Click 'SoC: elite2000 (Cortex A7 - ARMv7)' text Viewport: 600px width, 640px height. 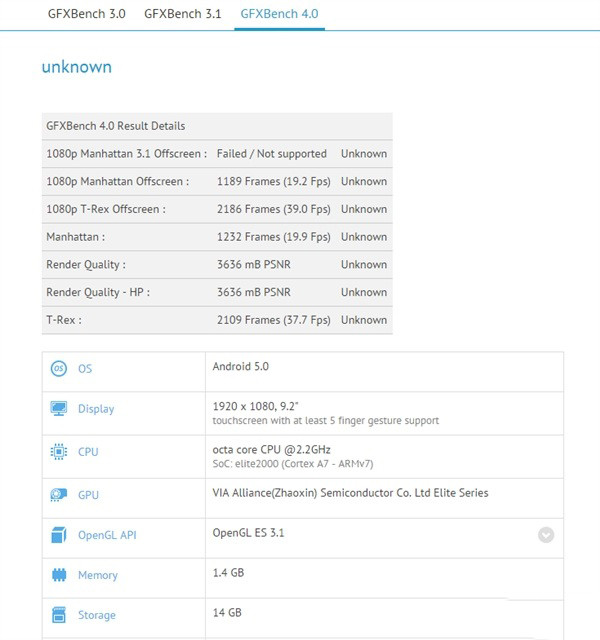(x=293, y=464)
